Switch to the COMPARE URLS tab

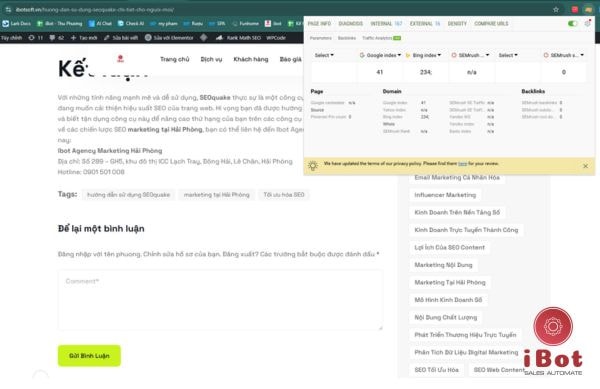(x=491, y=23)
